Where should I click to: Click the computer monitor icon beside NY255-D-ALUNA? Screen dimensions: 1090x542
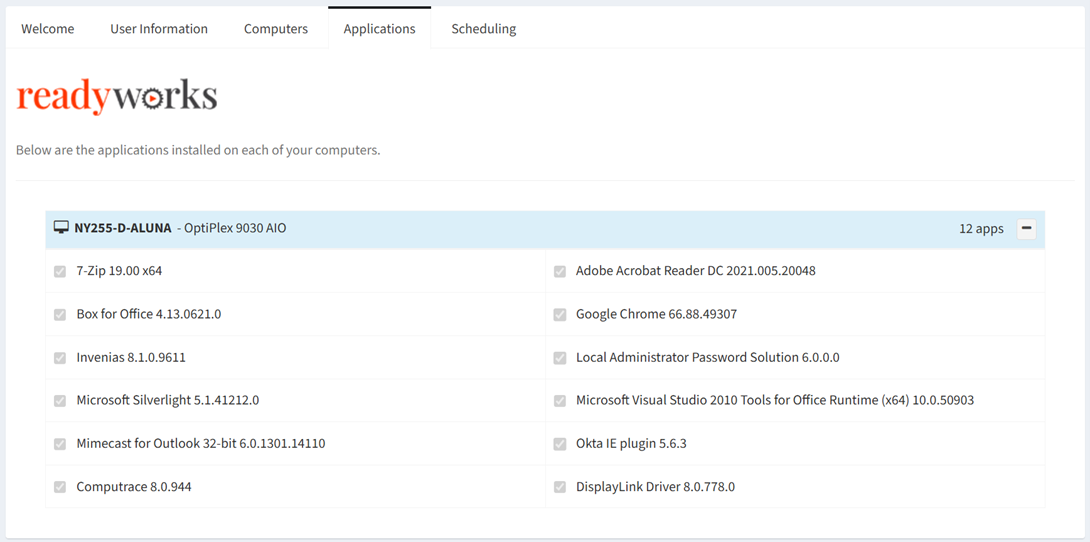click(61, 227)
